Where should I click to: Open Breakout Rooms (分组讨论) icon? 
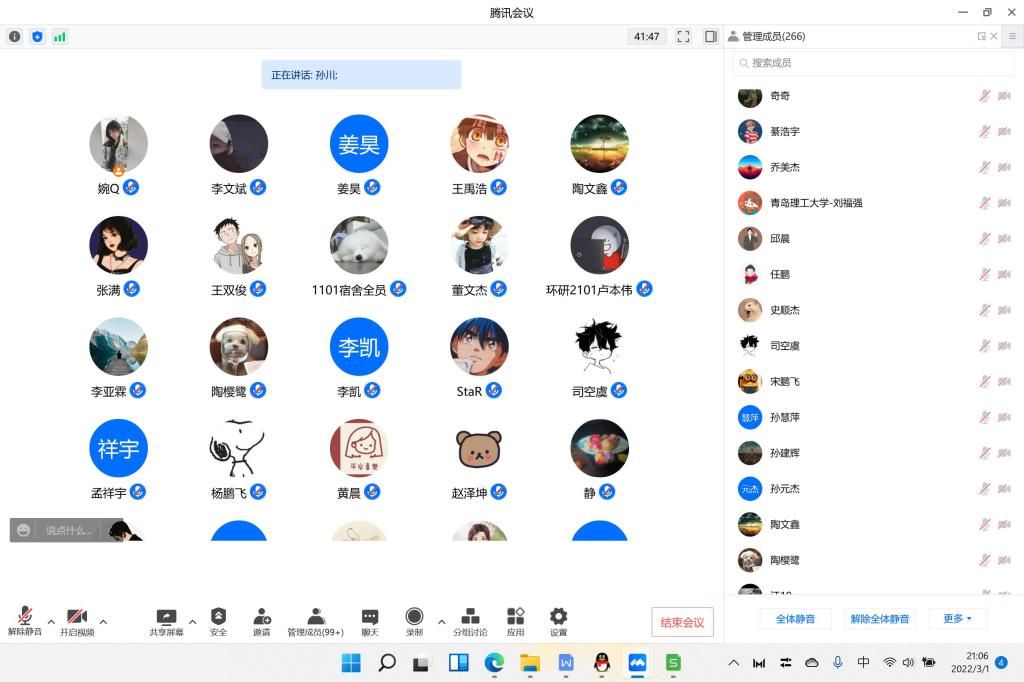(470, 617)
